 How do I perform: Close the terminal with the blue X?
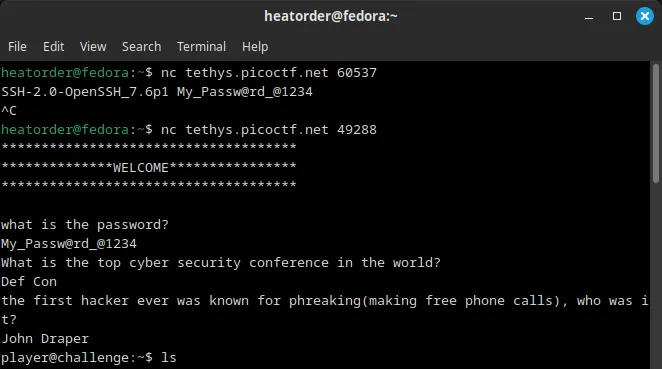[645, 16]
